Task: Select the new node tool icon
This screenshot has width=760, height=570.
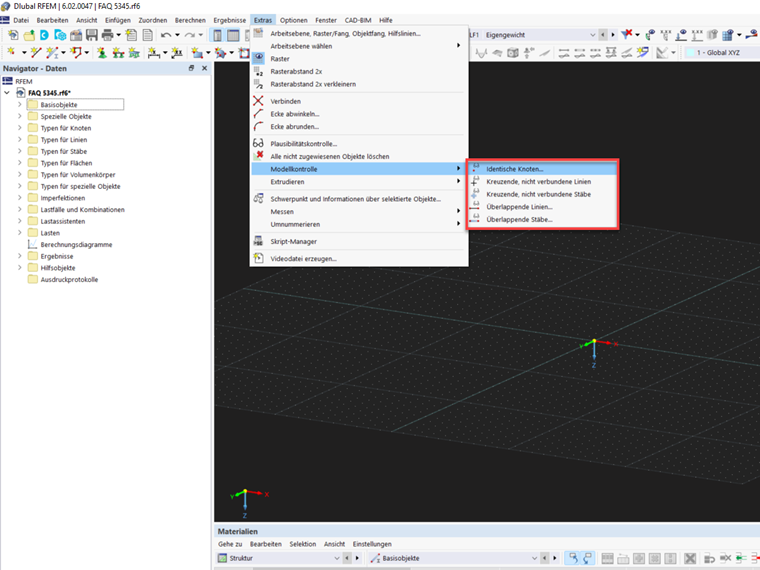Action: pos(11,52)
